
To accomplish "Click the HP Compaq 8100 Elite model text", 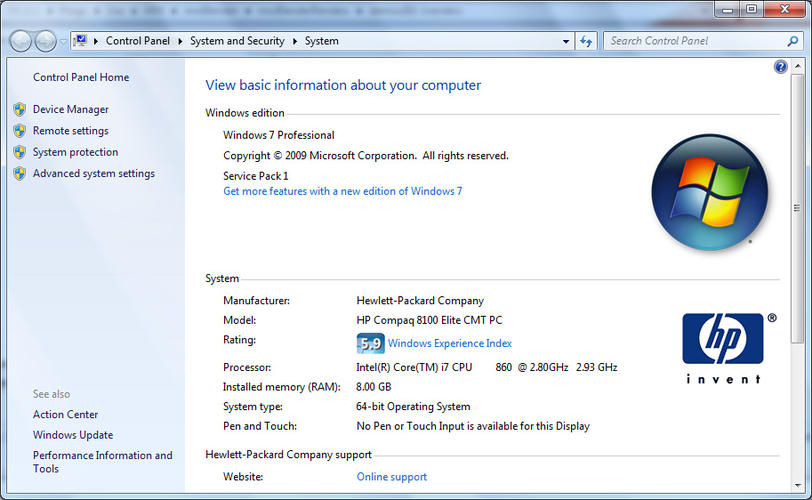I will click(429, 320).
